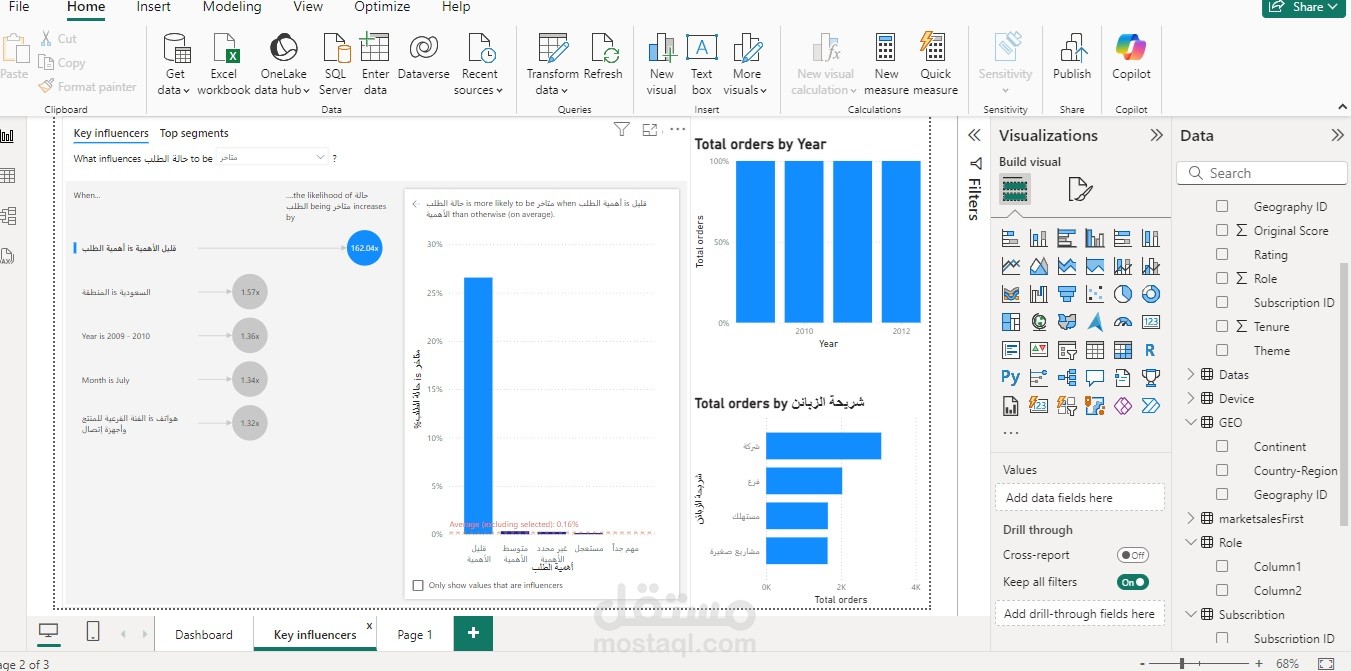The height and width of the screenshot is (671, 1351).
Task: Switch to the Dashboard page tab
Action: coord(204,634)
